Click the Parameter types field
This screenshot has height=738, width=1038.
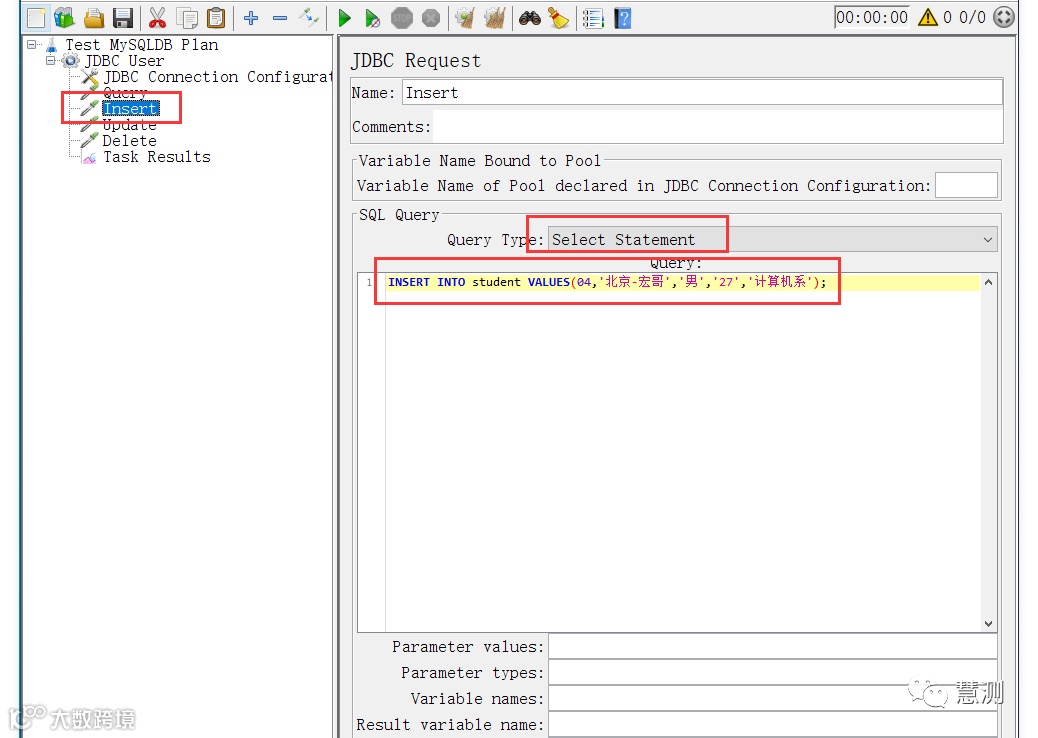tap(773, 672)
